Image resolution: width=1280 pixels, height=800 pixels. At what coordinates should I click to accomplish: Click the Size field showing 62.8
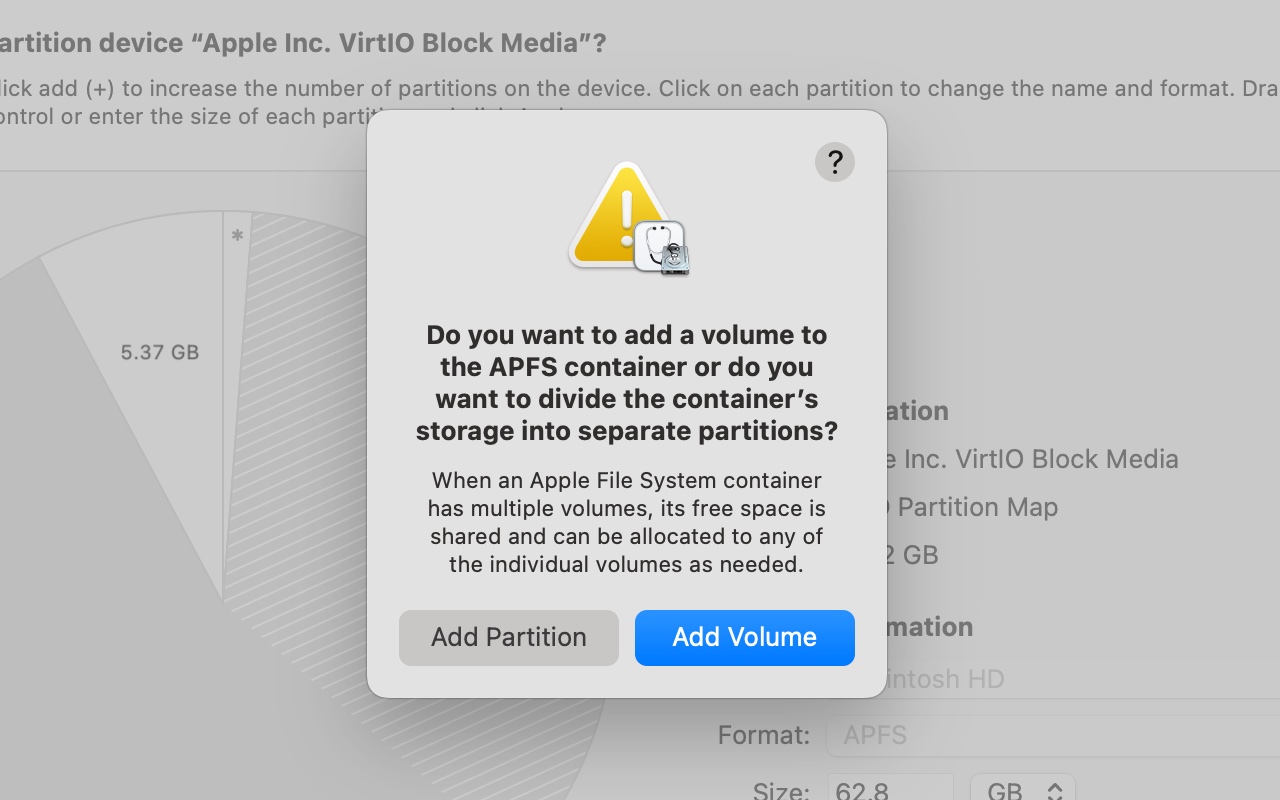(x=890, y=790)
